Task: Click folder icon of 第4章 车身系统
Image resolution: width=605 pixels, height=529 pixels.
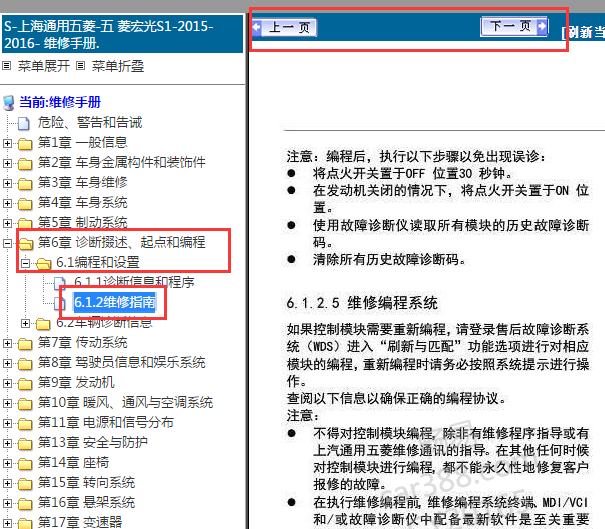Action: point(25,204)
